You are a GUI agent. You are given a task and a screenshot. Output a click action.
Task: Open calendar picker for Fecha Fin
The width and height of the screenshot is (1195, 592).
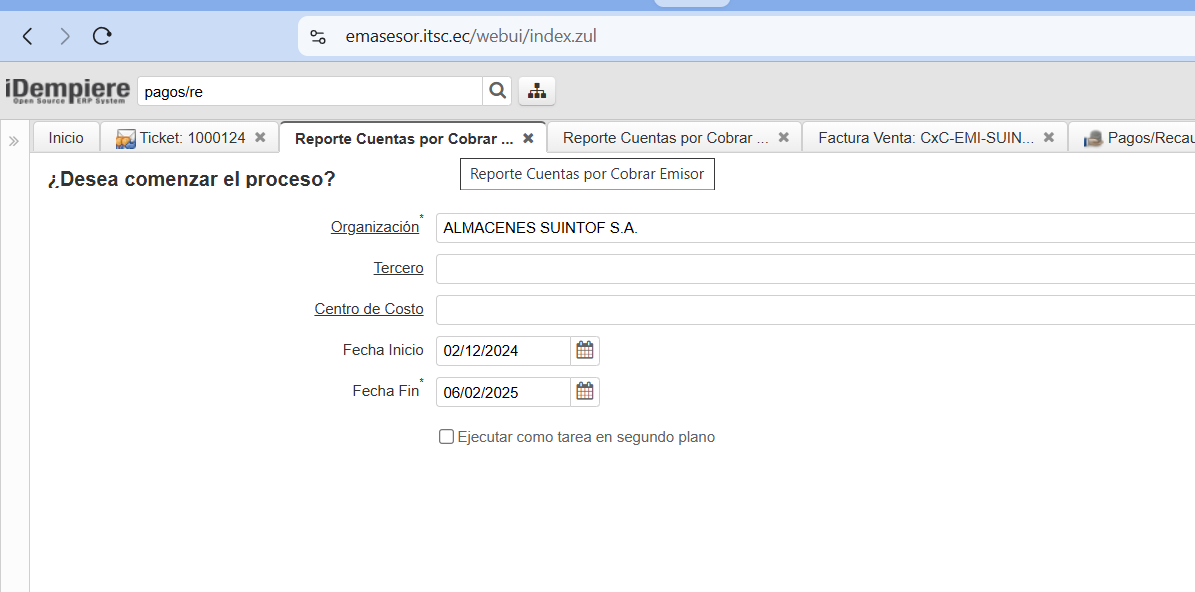[585, 392]
